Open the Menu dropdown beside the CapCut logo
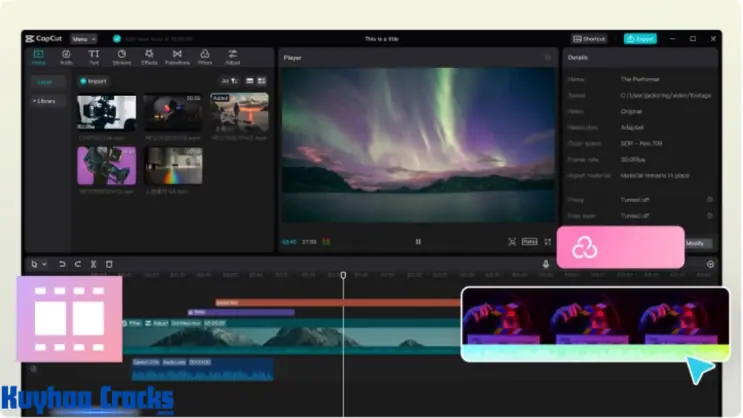 84,39
